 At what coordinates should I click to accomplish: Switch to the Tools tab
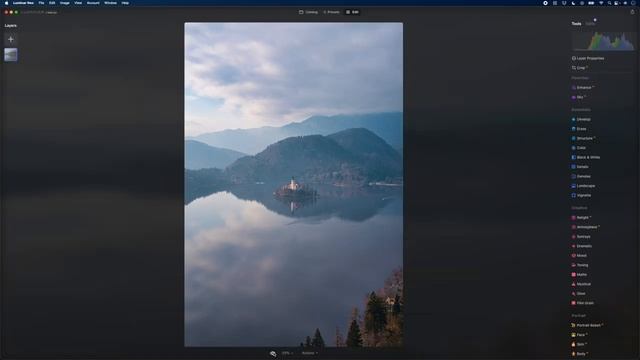tap(576, 24)
